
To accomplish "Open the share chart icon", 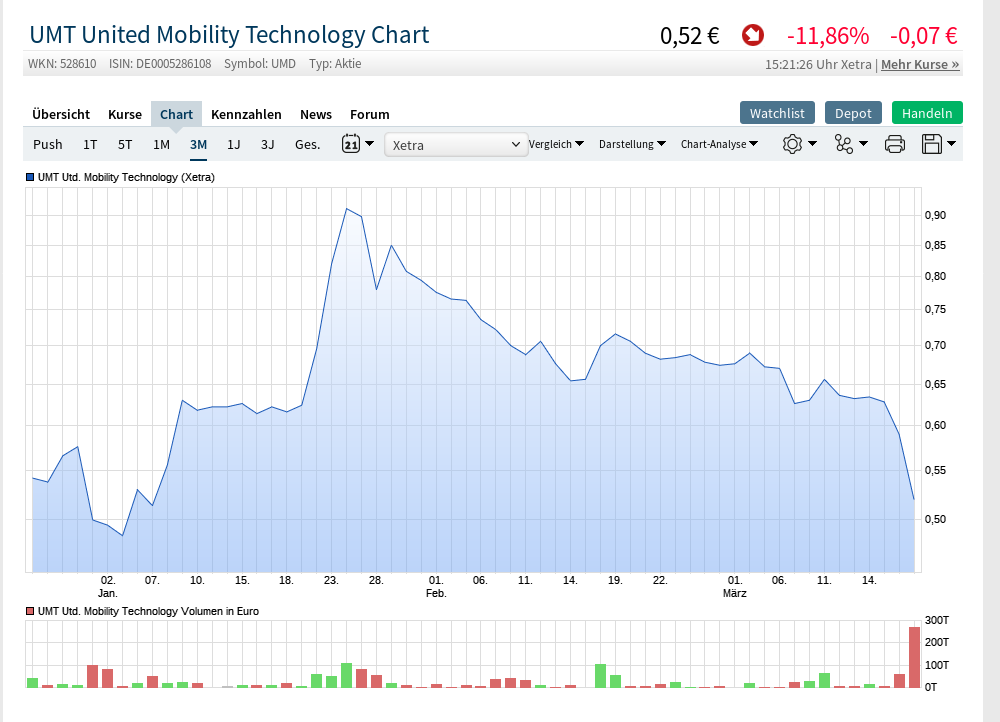I will [843, 144].
